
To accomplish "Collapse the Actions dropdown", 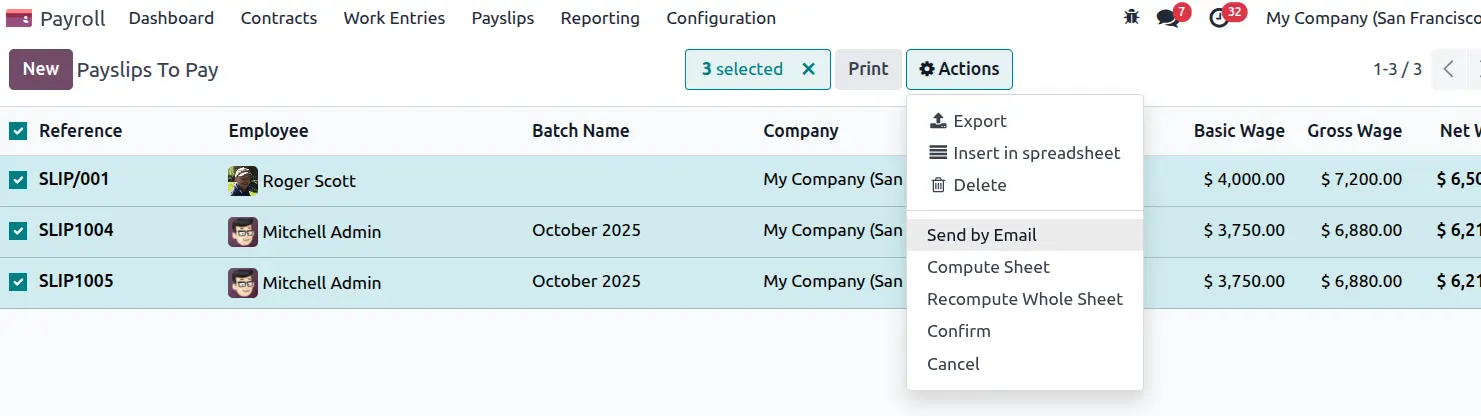I will (x=959, y=69).
